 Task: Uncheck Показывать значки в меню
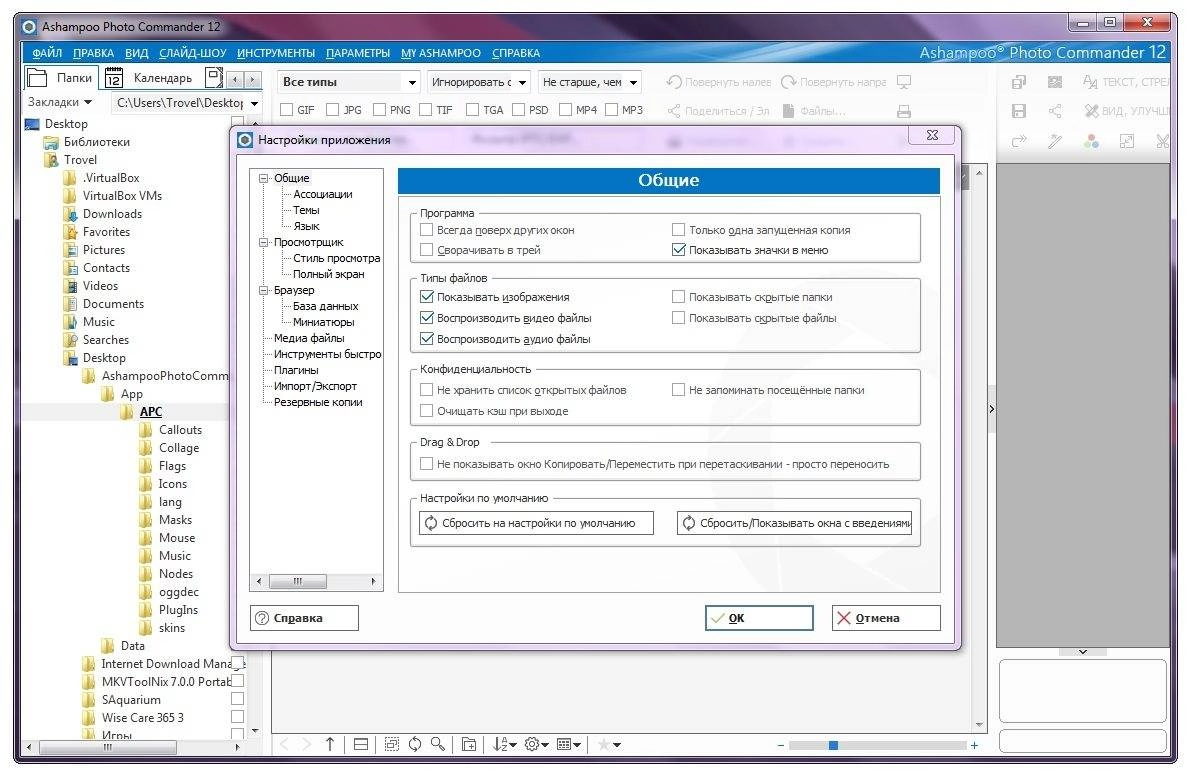coord(678,249)
